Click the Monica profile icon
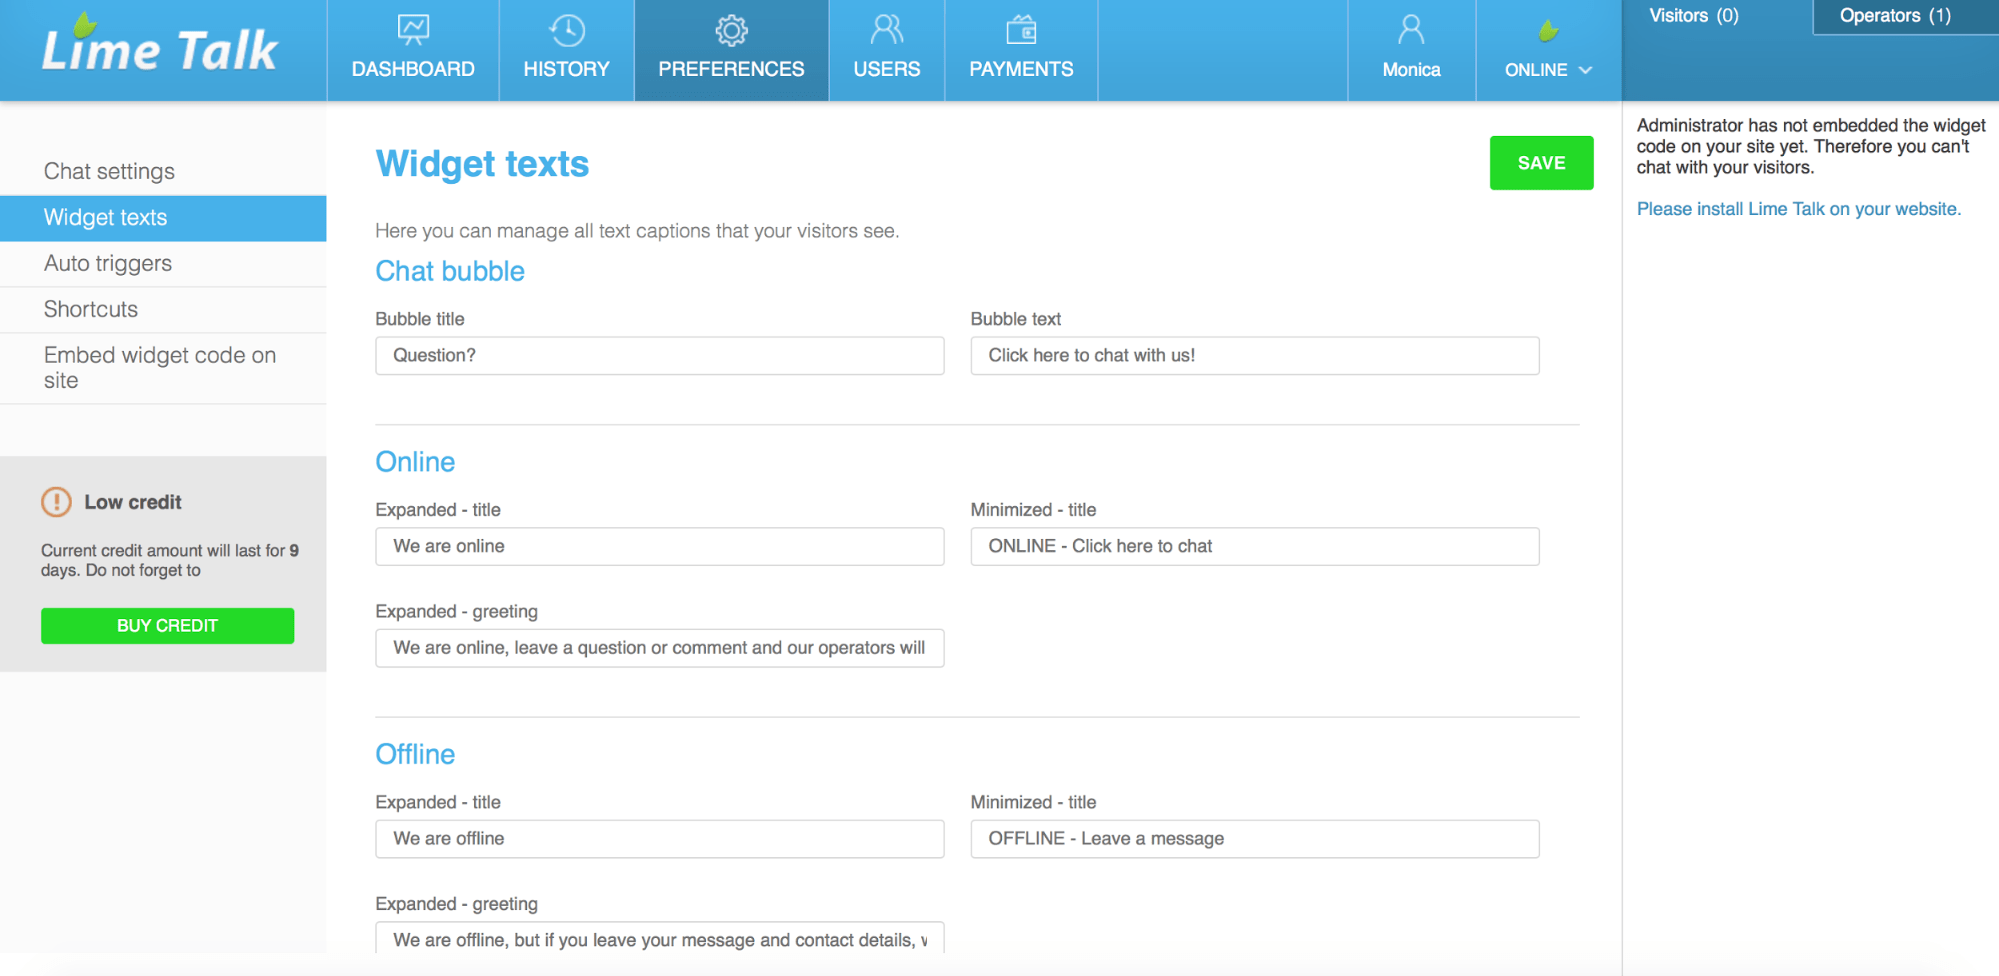Image resolution: width=1999 pixels, height=976 pixels. (x=1411, y=30)
